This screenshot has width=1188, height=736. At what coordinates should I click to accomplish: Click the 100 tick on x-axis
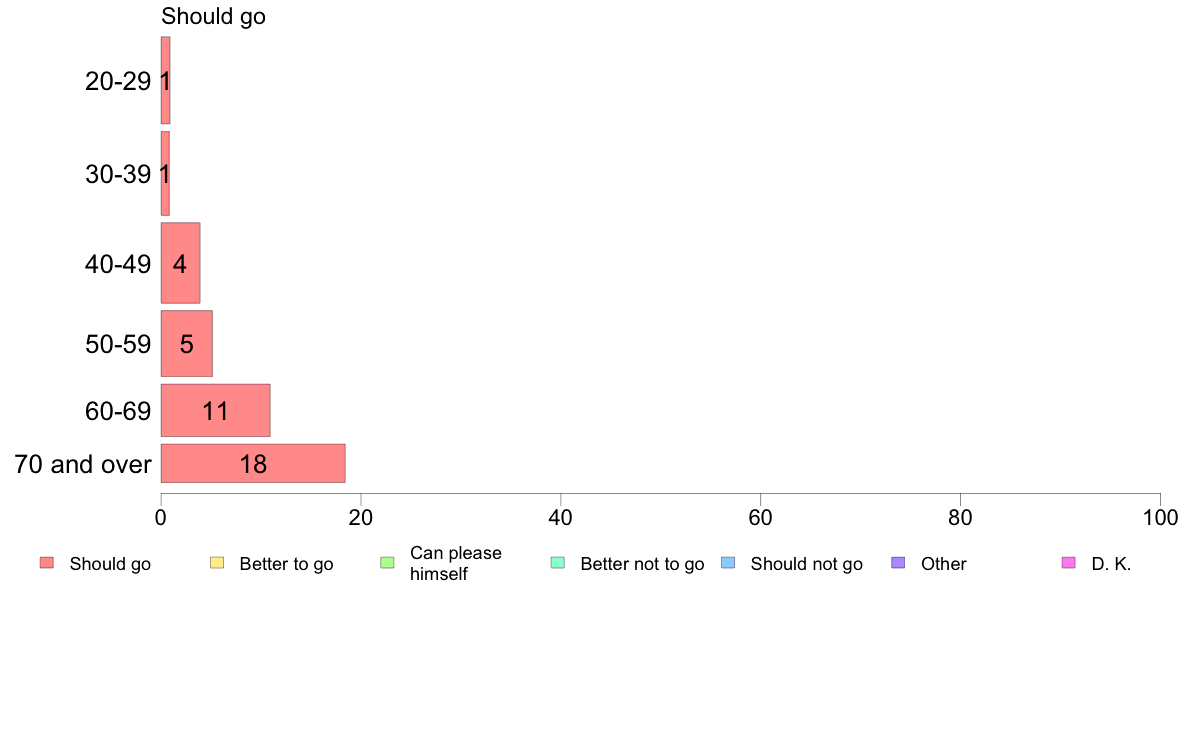pyautogui.click(x=1160, y=518)
